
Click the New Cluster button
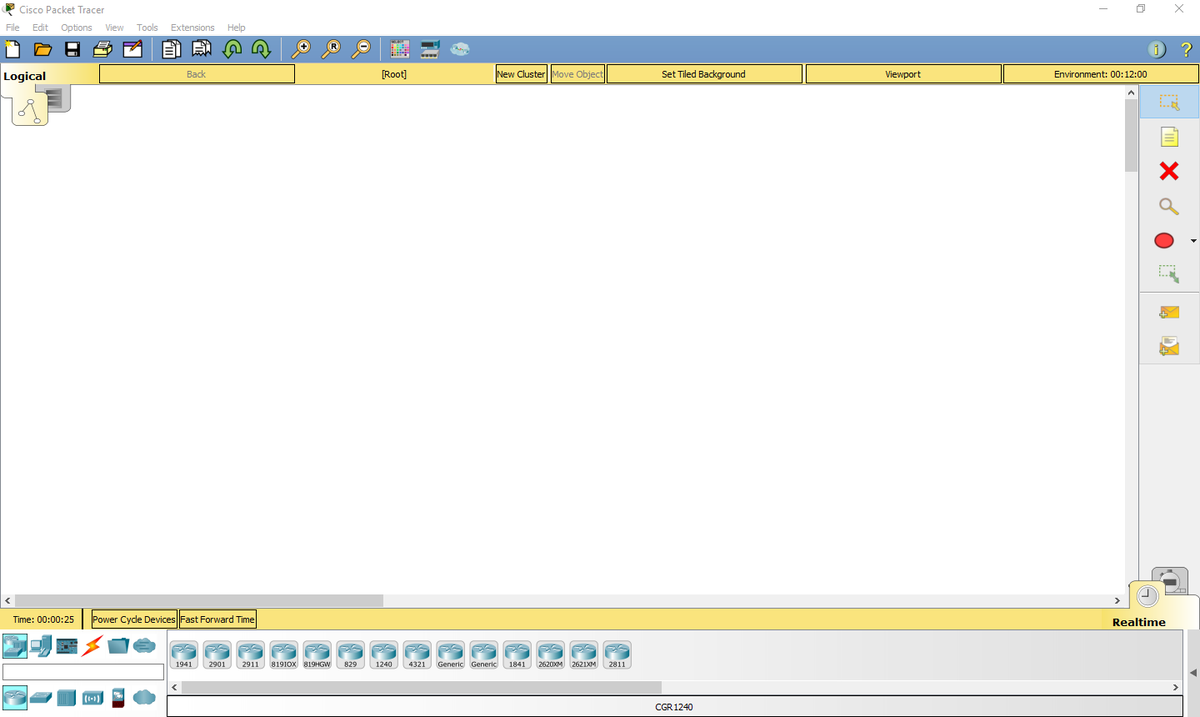521,74
